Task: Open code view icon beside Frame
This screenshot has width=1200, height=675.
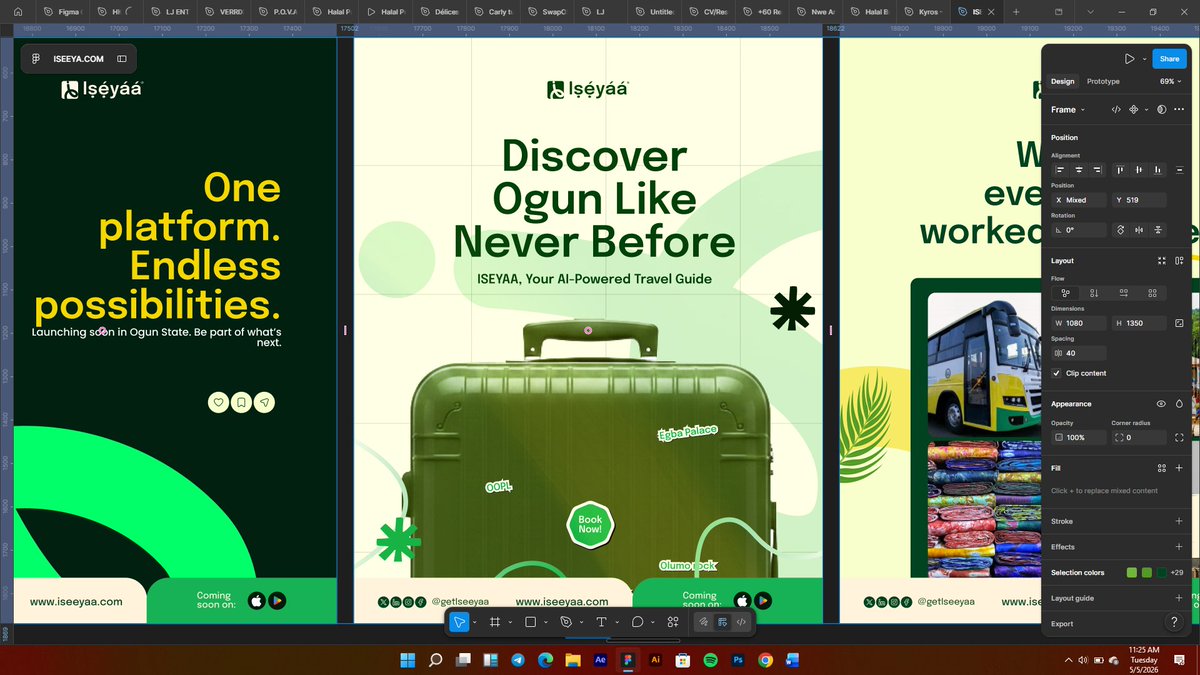Action: click(1116, 110)
